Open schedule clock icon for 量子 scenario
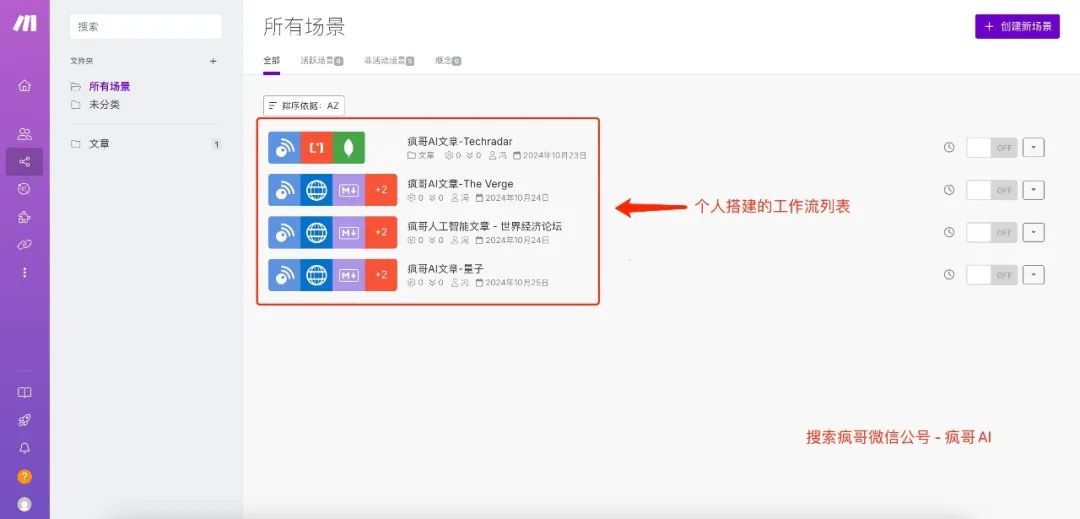The image size is (1080, 519). tap(949, 275)
